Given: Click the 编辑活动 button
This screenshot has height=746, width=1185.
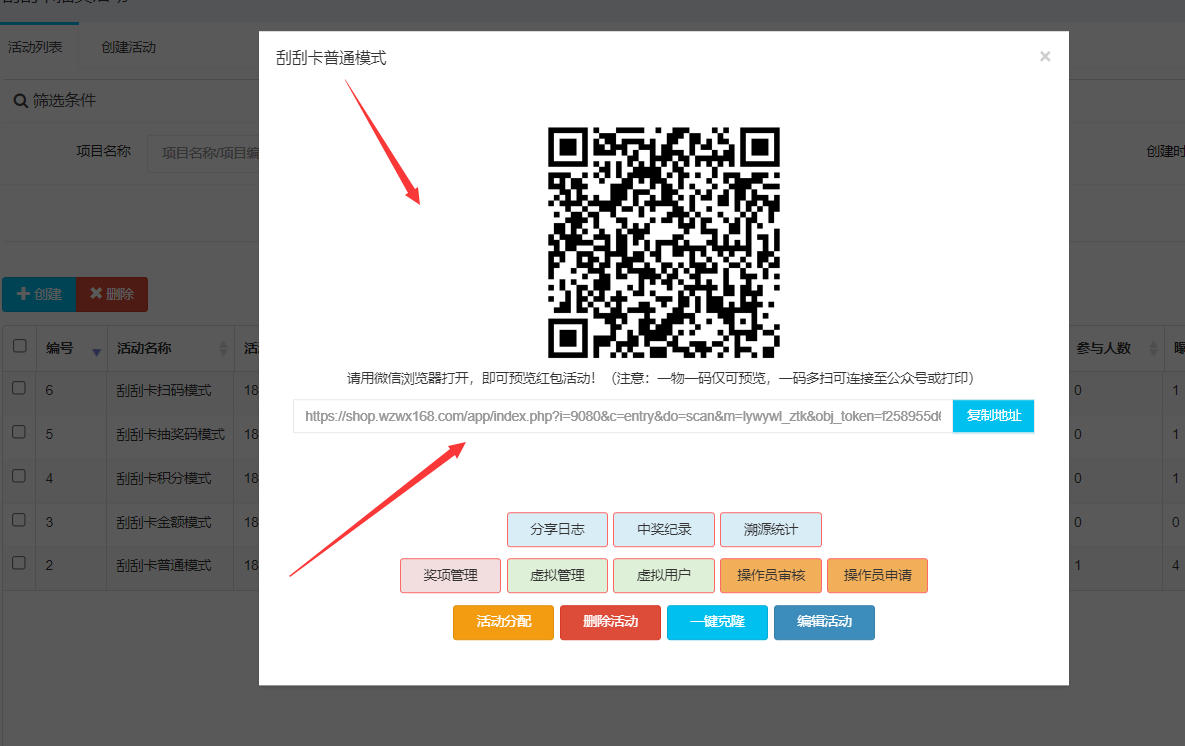Looking at the screenshot, I should [825, 622].
